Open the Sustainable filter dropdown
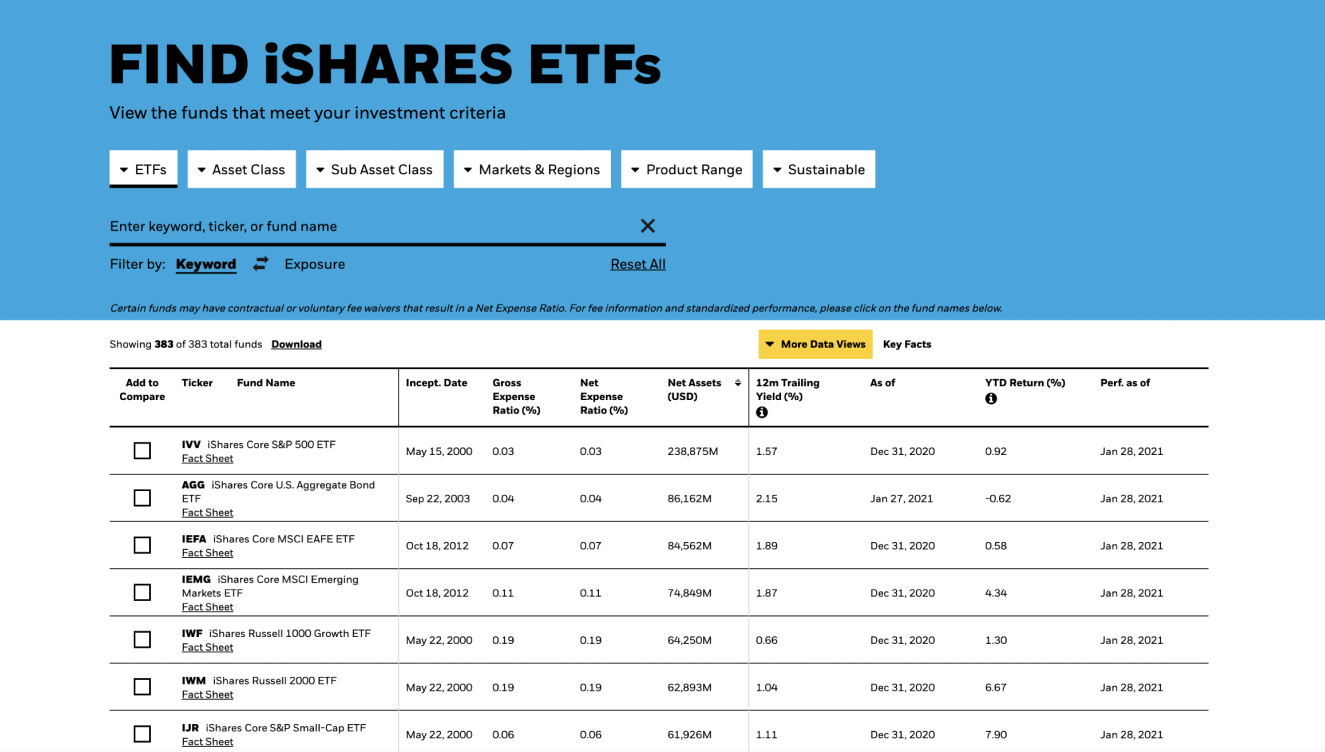1325x752 pixels. (x=818, y=169)
